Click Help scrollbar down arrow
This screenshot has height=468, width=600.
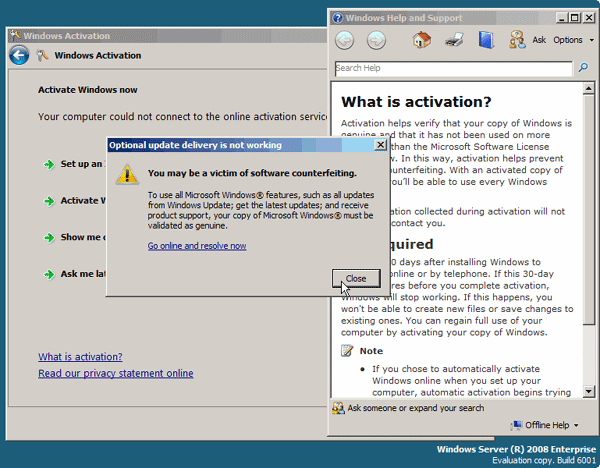[590, 390]
